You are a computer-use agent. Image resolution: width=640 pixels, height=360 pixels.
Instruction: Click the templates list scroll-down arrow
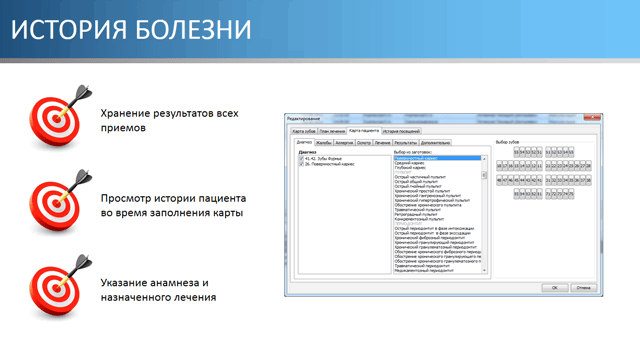(484, 270)
